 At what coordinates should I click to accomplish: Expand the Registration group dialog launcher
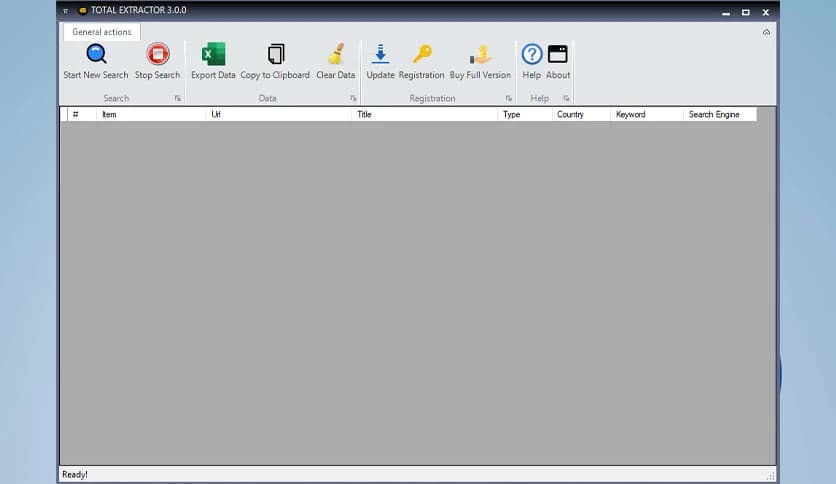point(509,98)
